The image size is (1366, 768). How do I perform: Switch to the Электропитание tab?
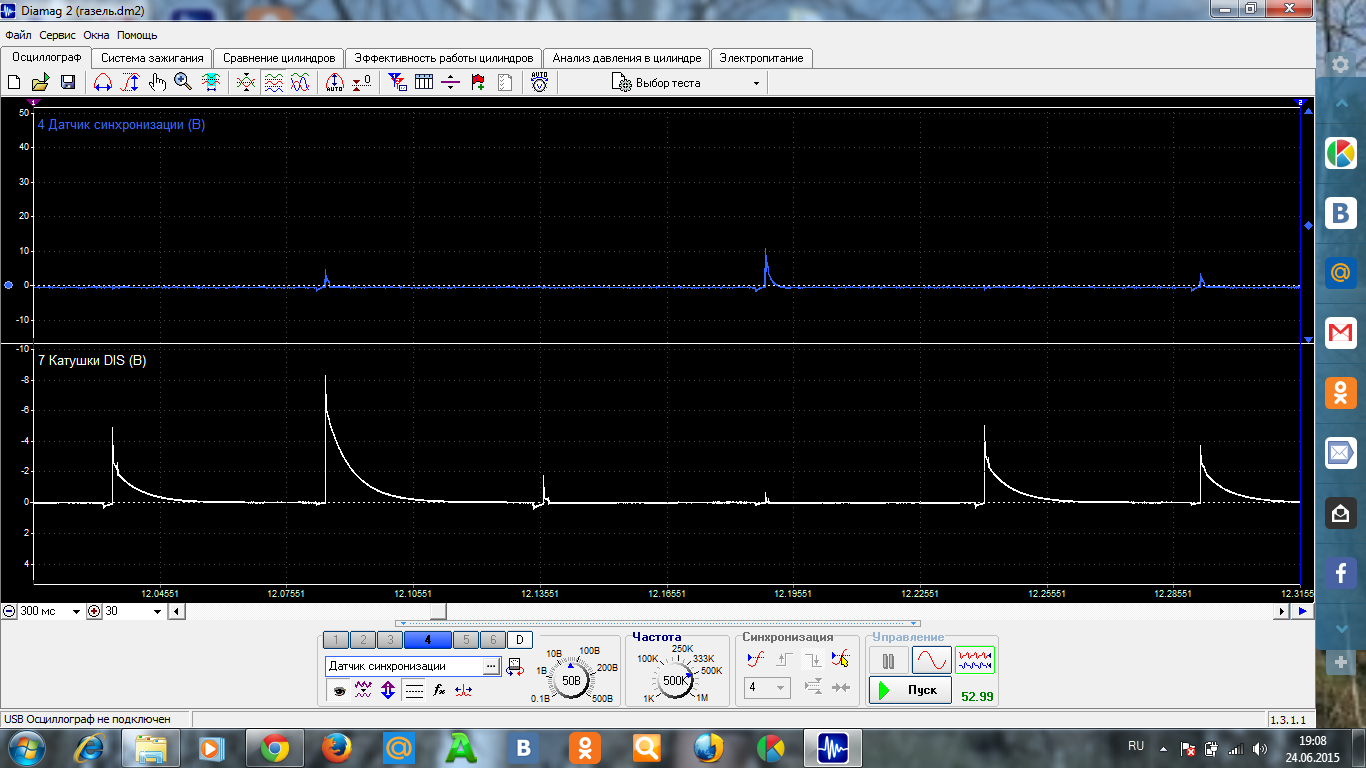[x=761, y=58]
